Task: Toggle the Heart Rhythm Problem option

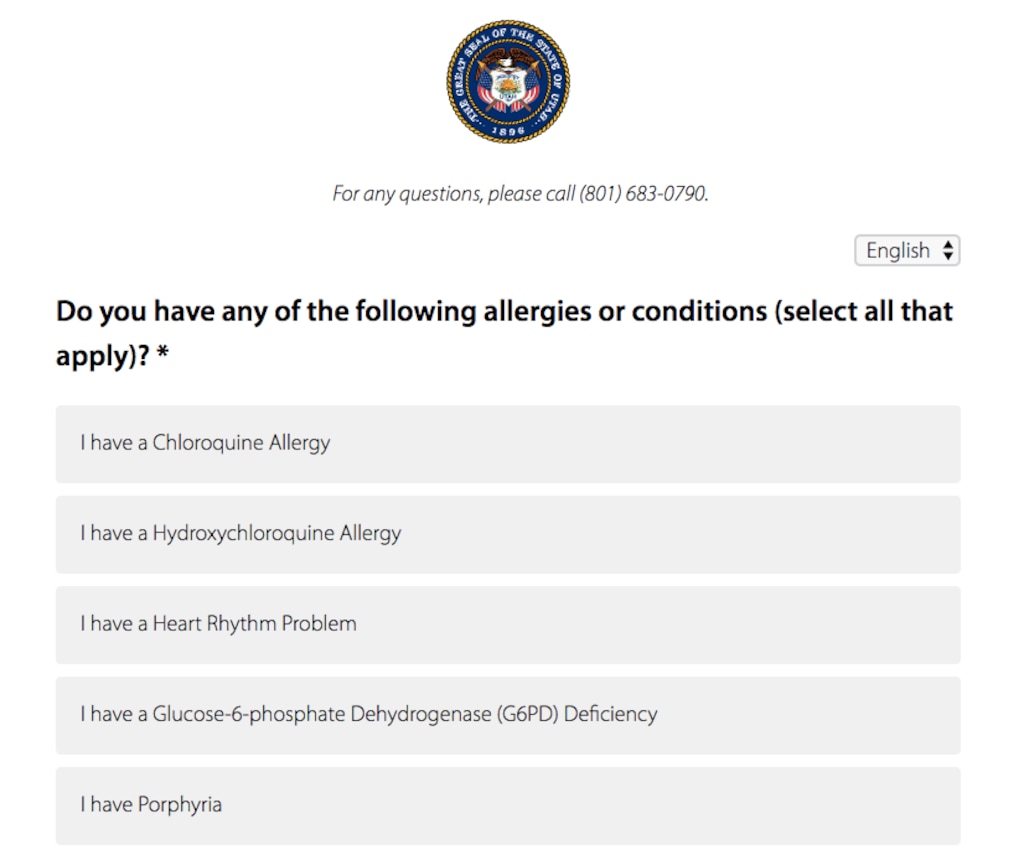Action: [508, 624]
